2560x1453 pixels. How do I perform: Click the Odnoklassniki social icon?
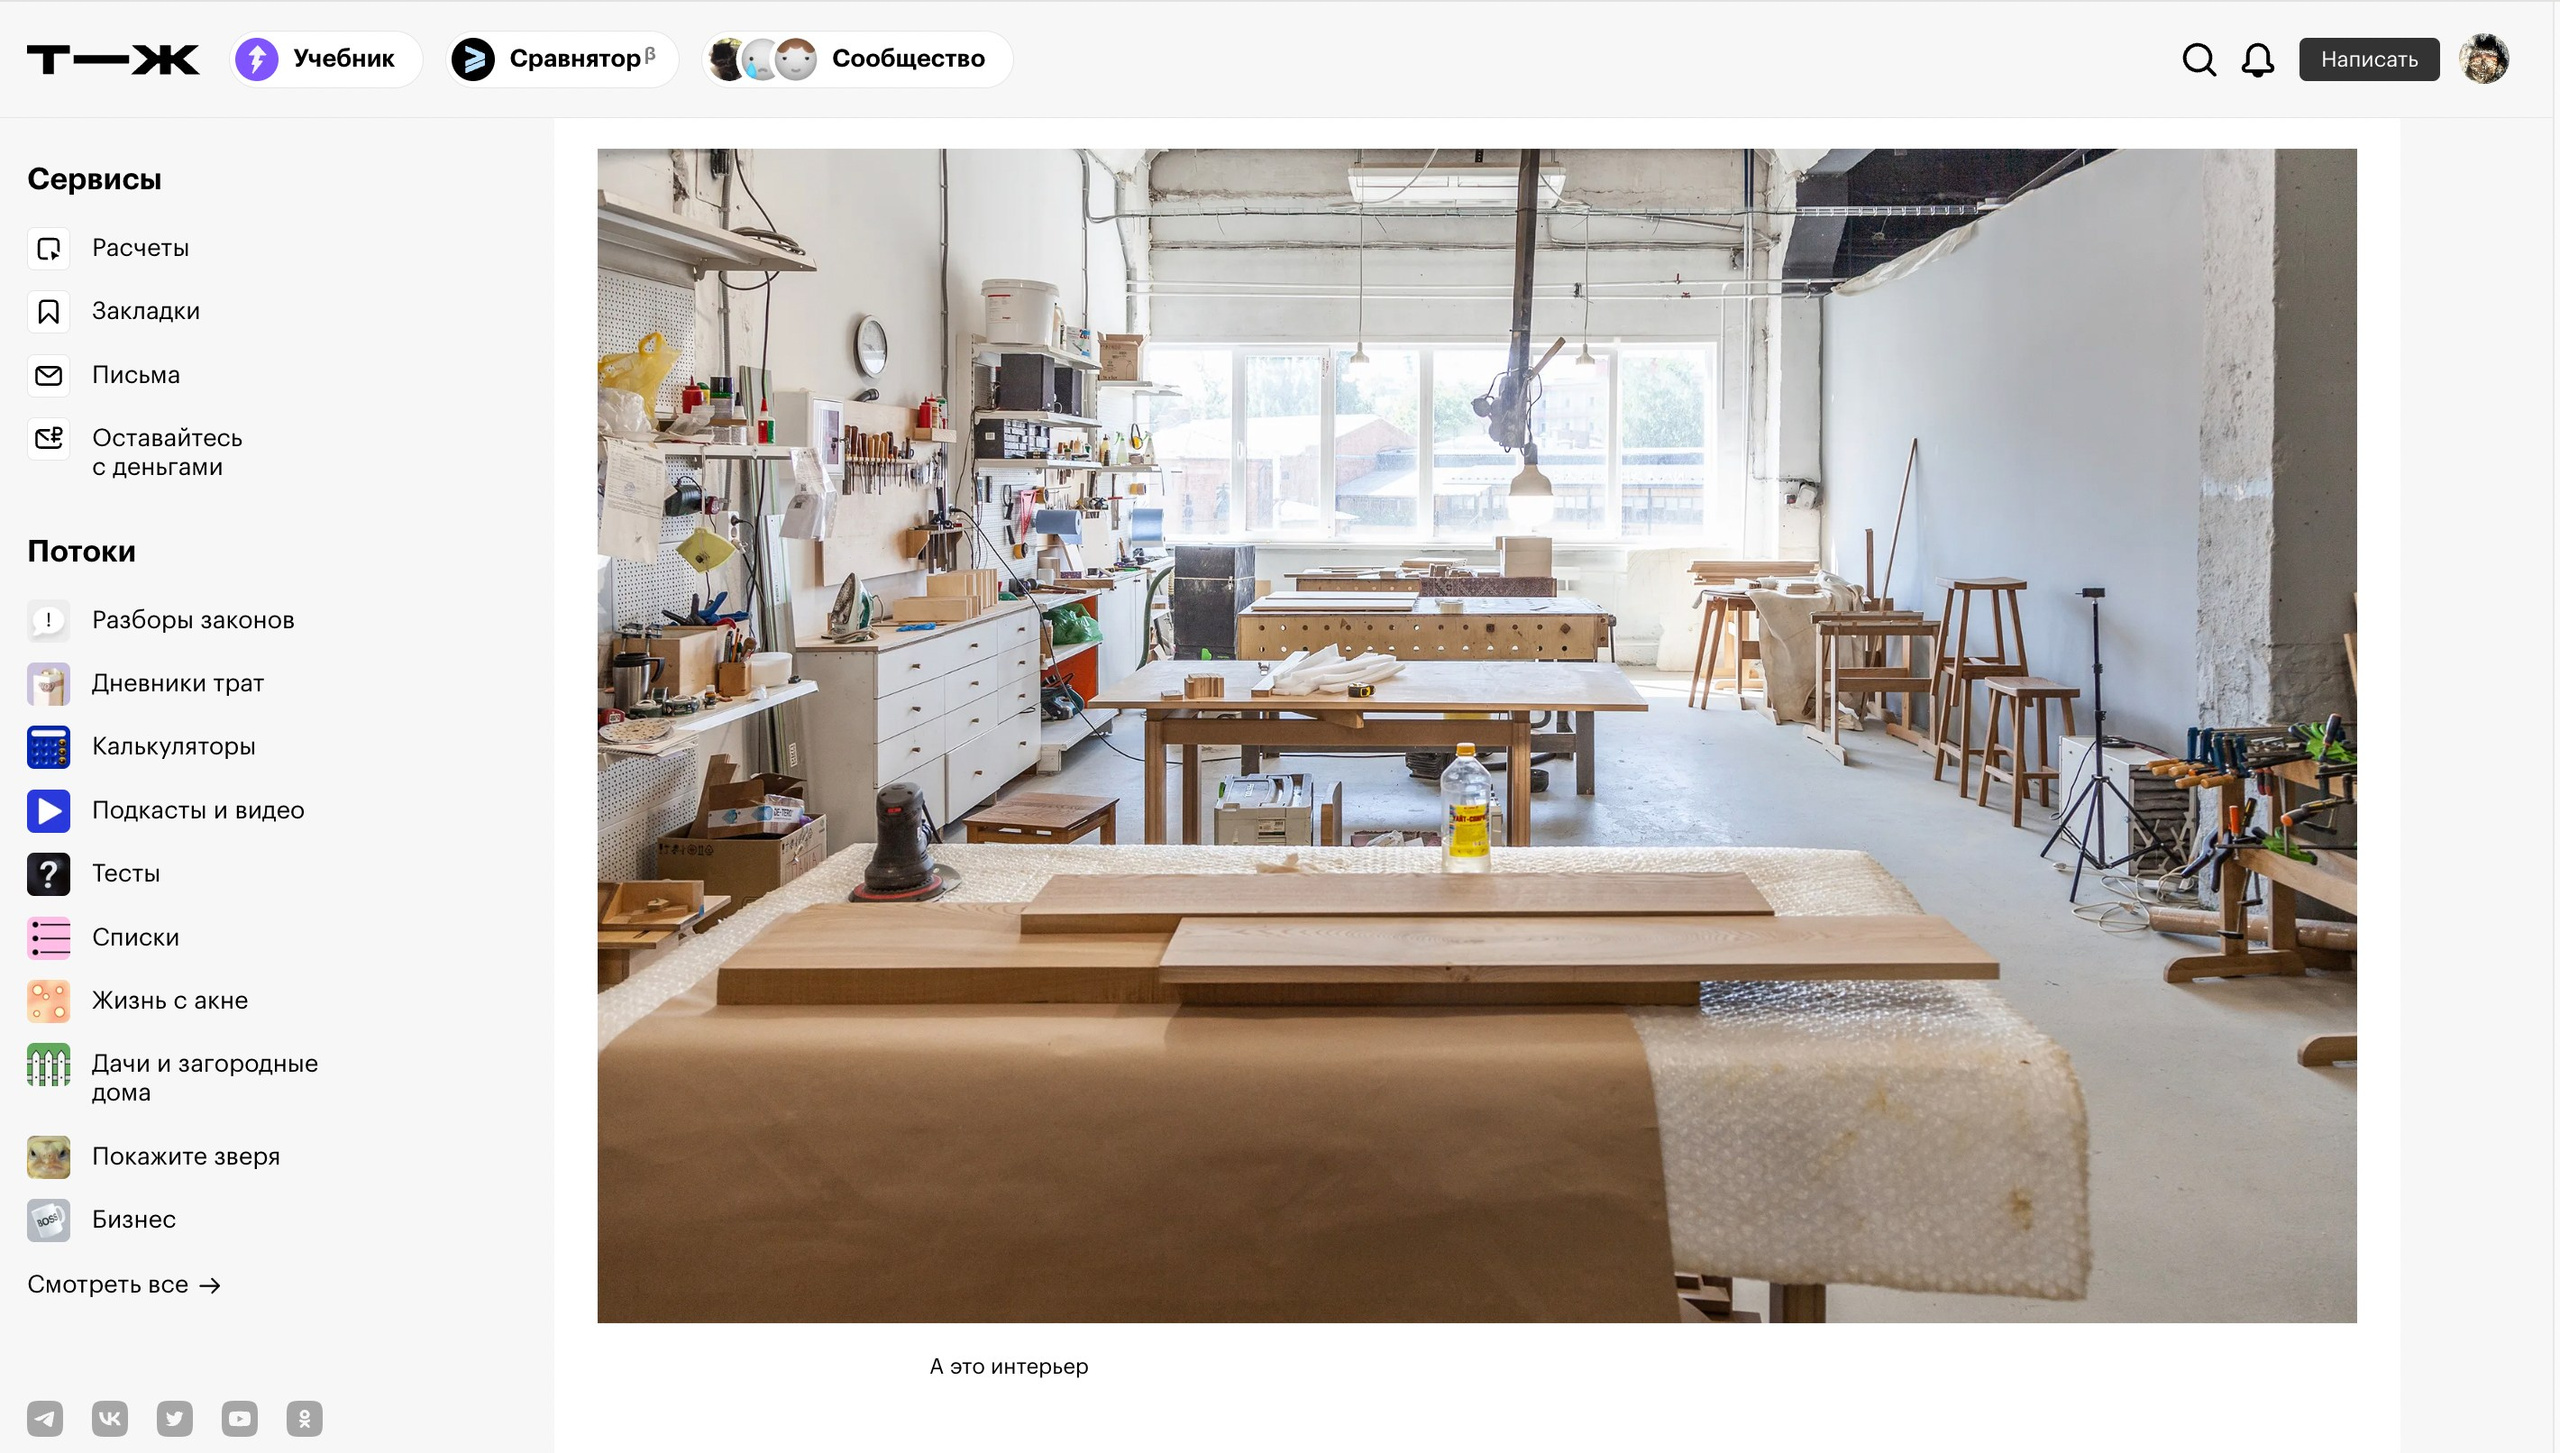tap(305, 1418)
